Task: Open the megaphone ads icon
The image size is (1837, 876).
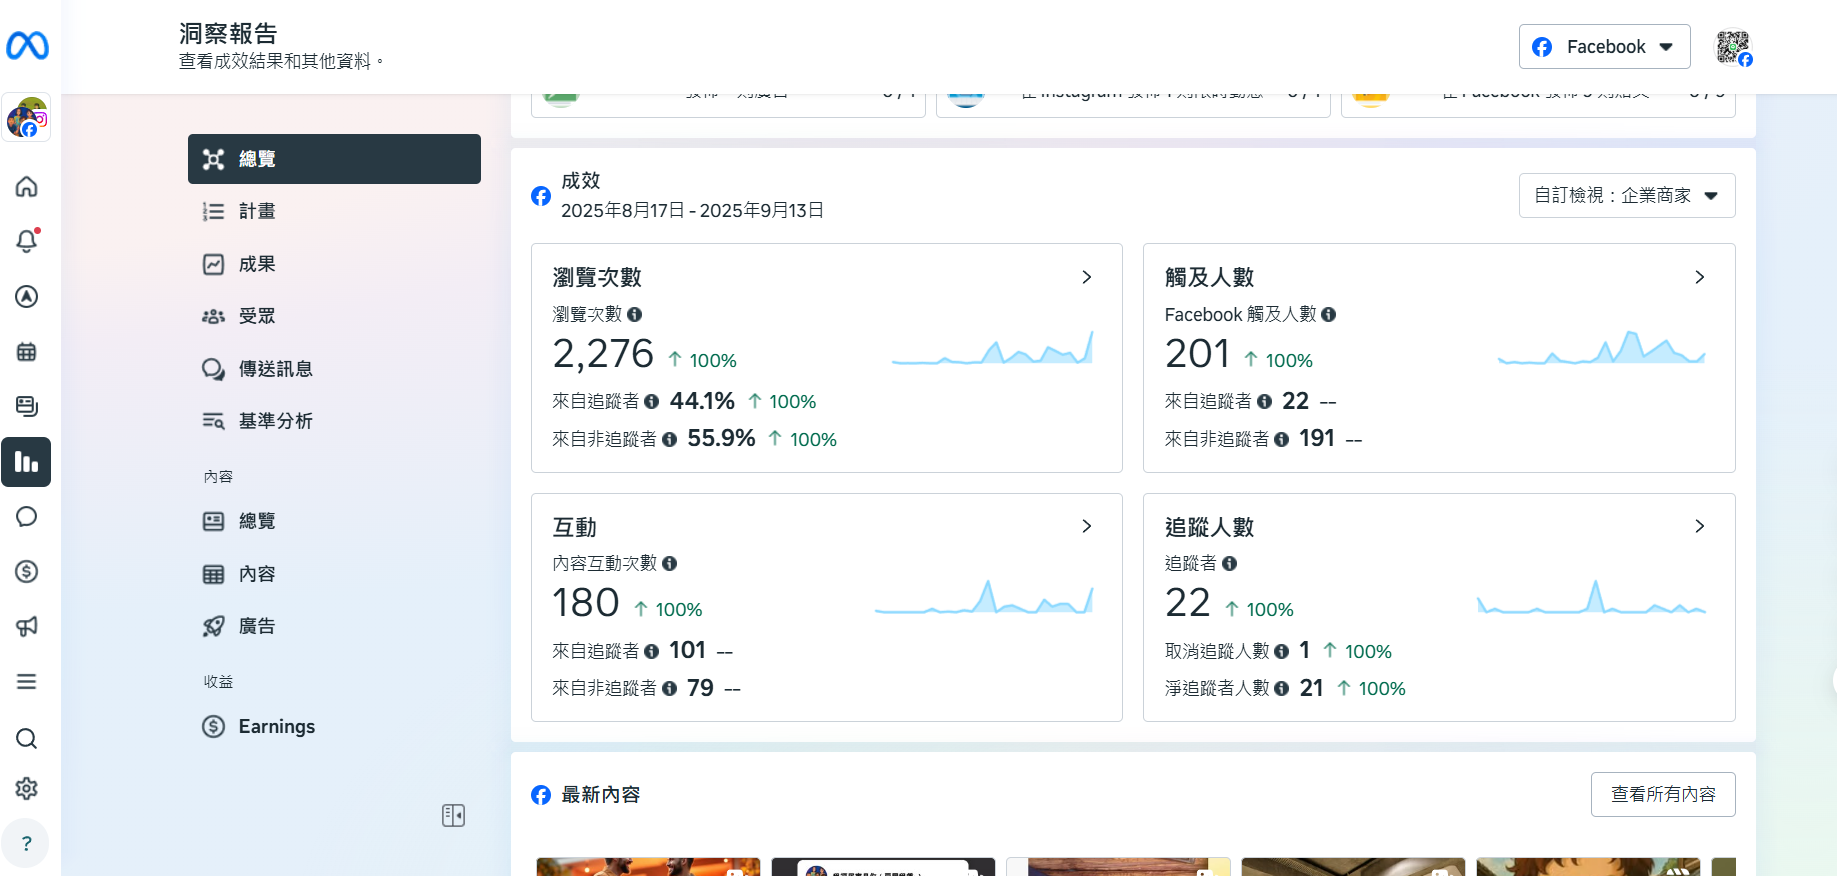Action: coord(27,626)
